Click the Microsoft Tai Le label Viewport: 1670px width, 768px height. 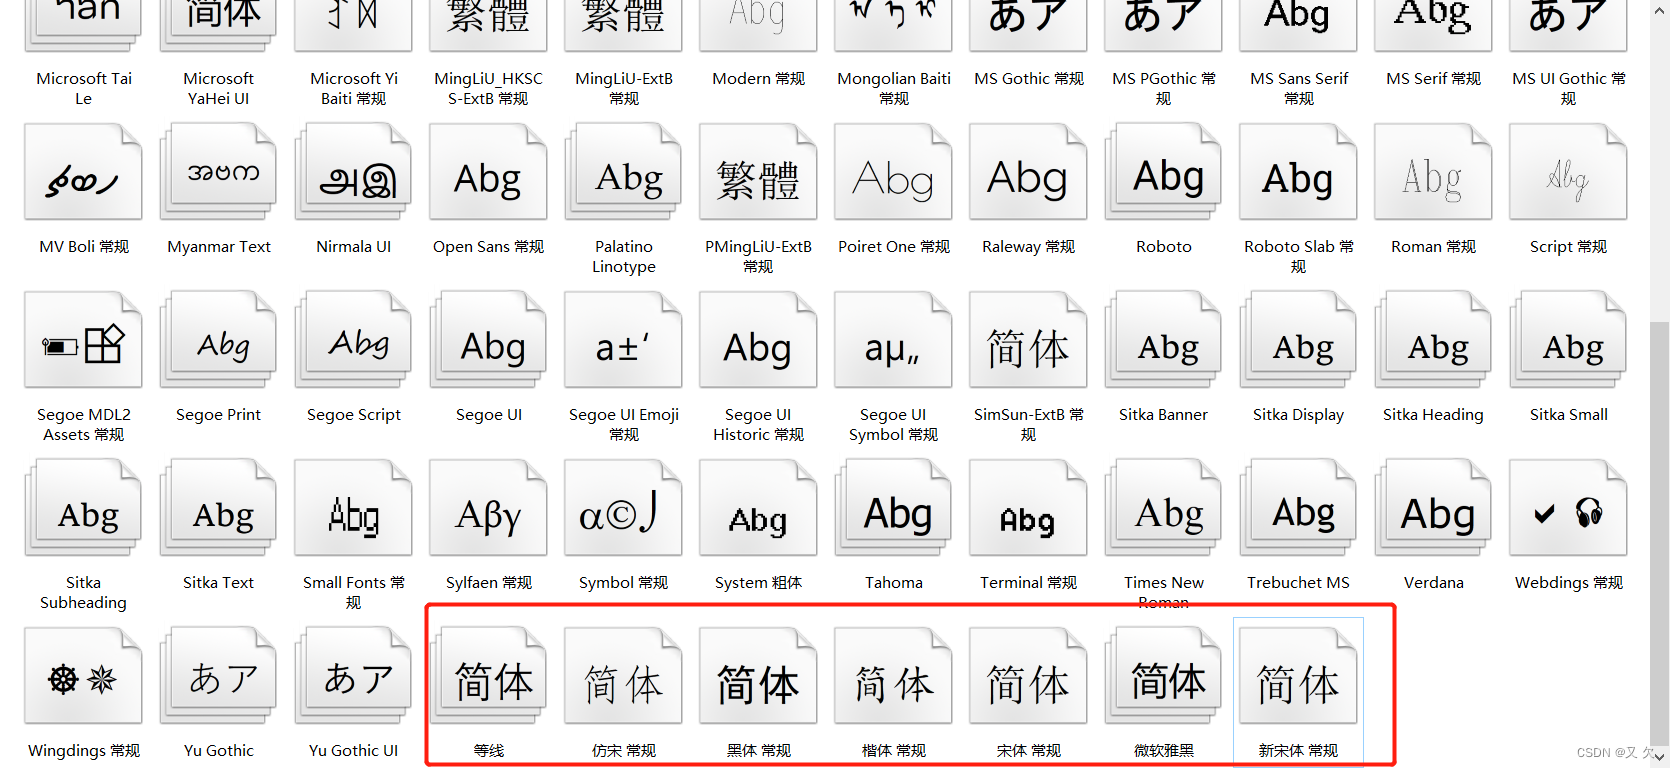click(84, 88)
